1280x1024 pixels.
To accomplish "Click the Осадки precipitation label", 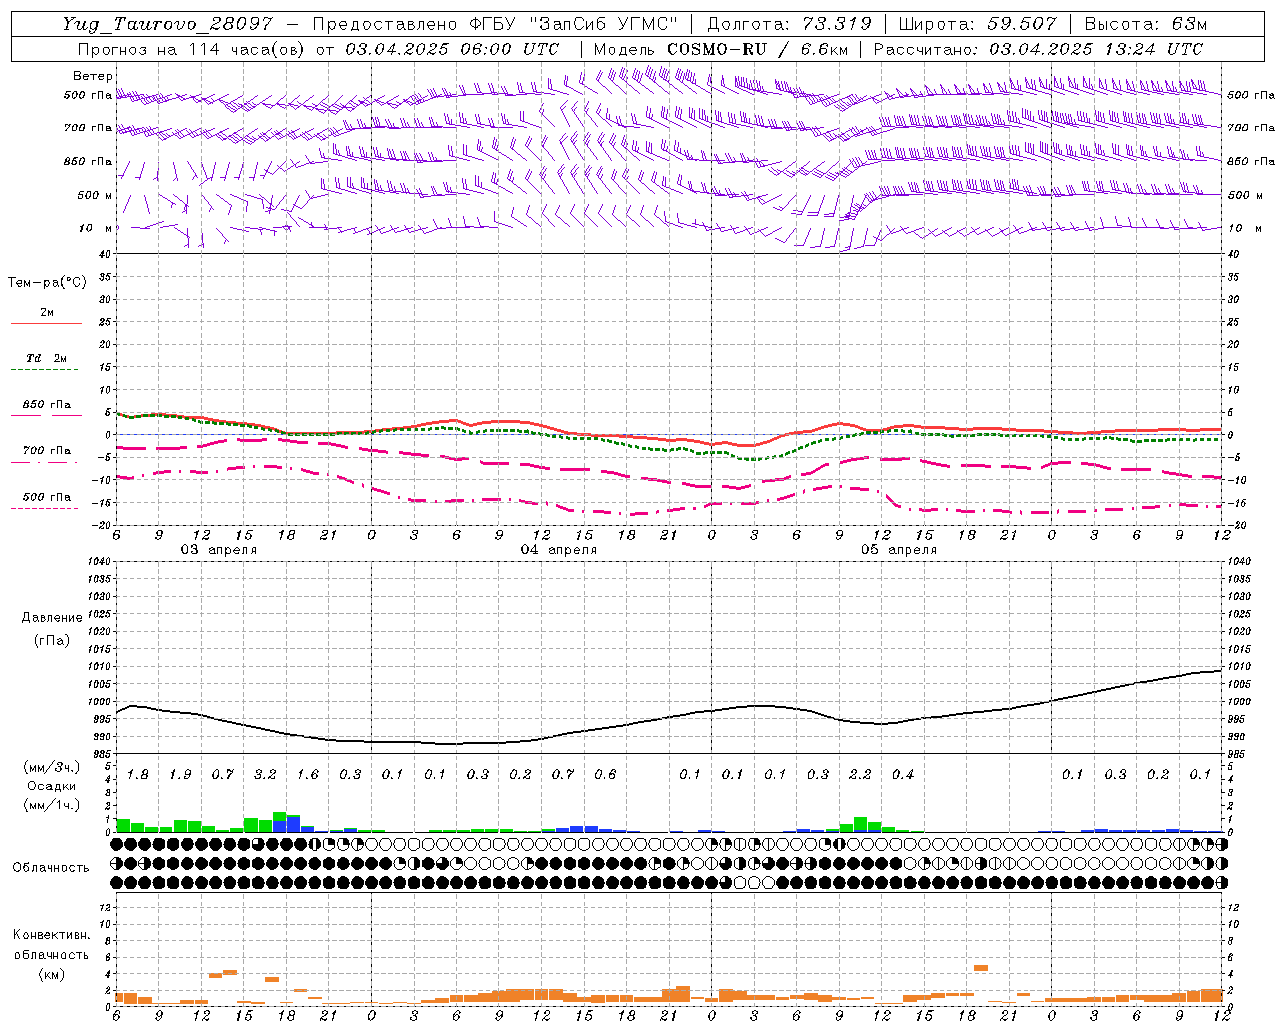I will click(x=51, y=786).
